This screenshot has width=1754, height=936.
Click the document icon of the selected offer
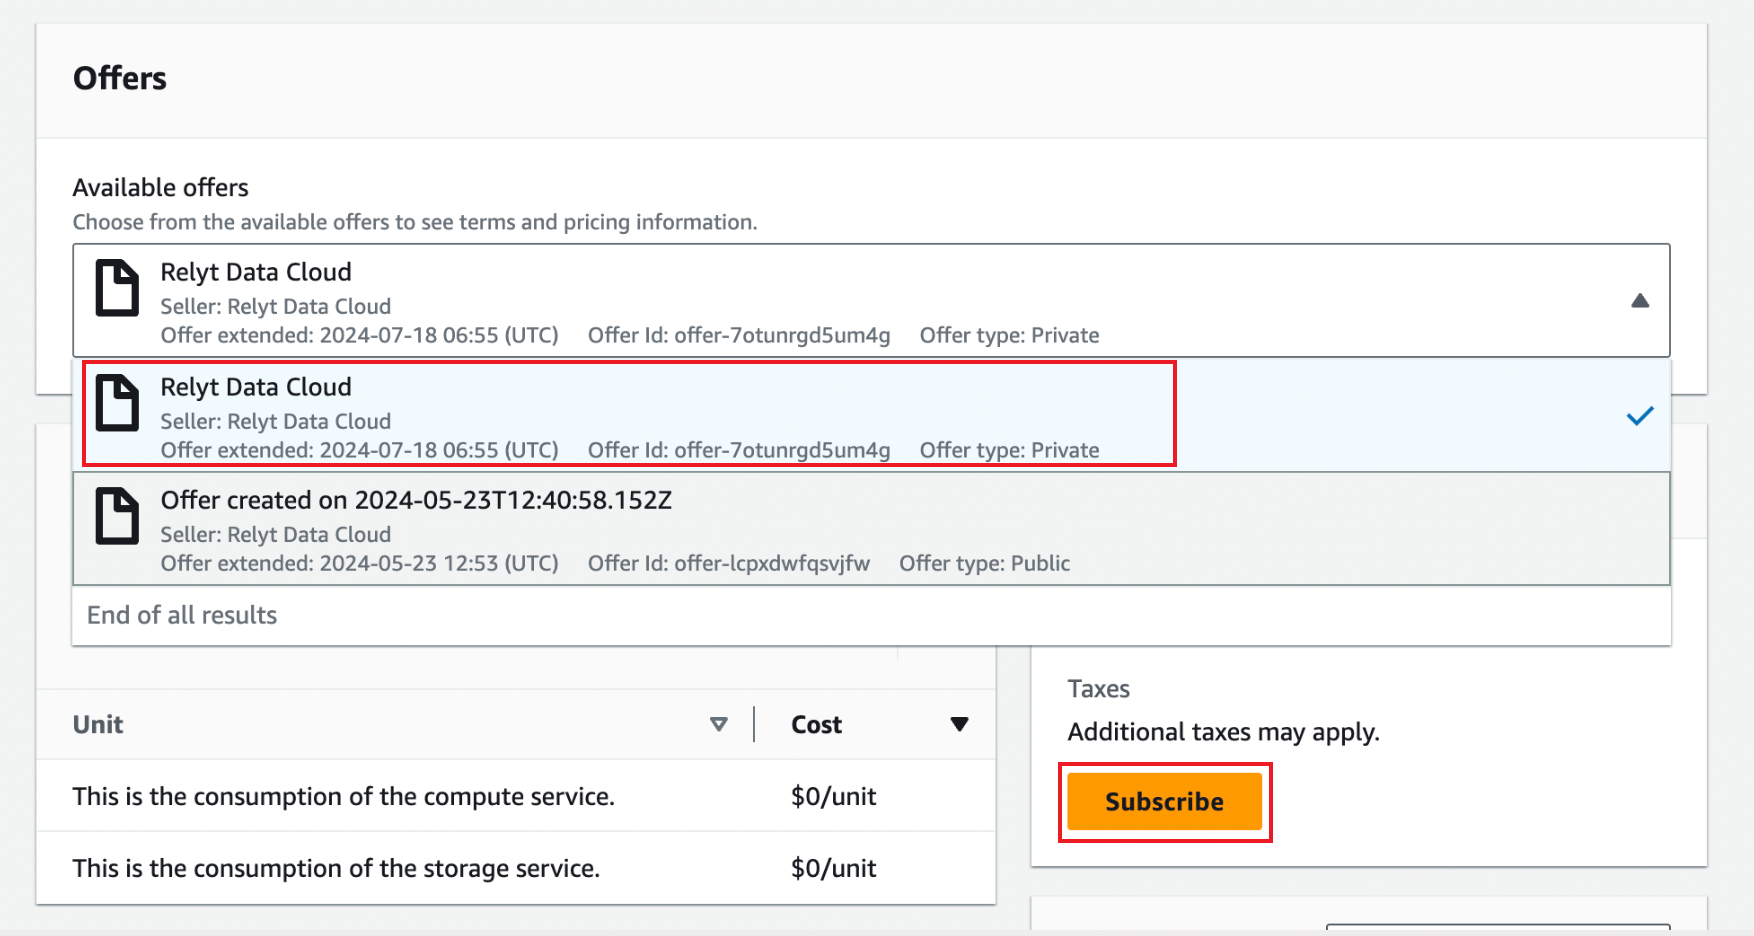pos(117,288)
